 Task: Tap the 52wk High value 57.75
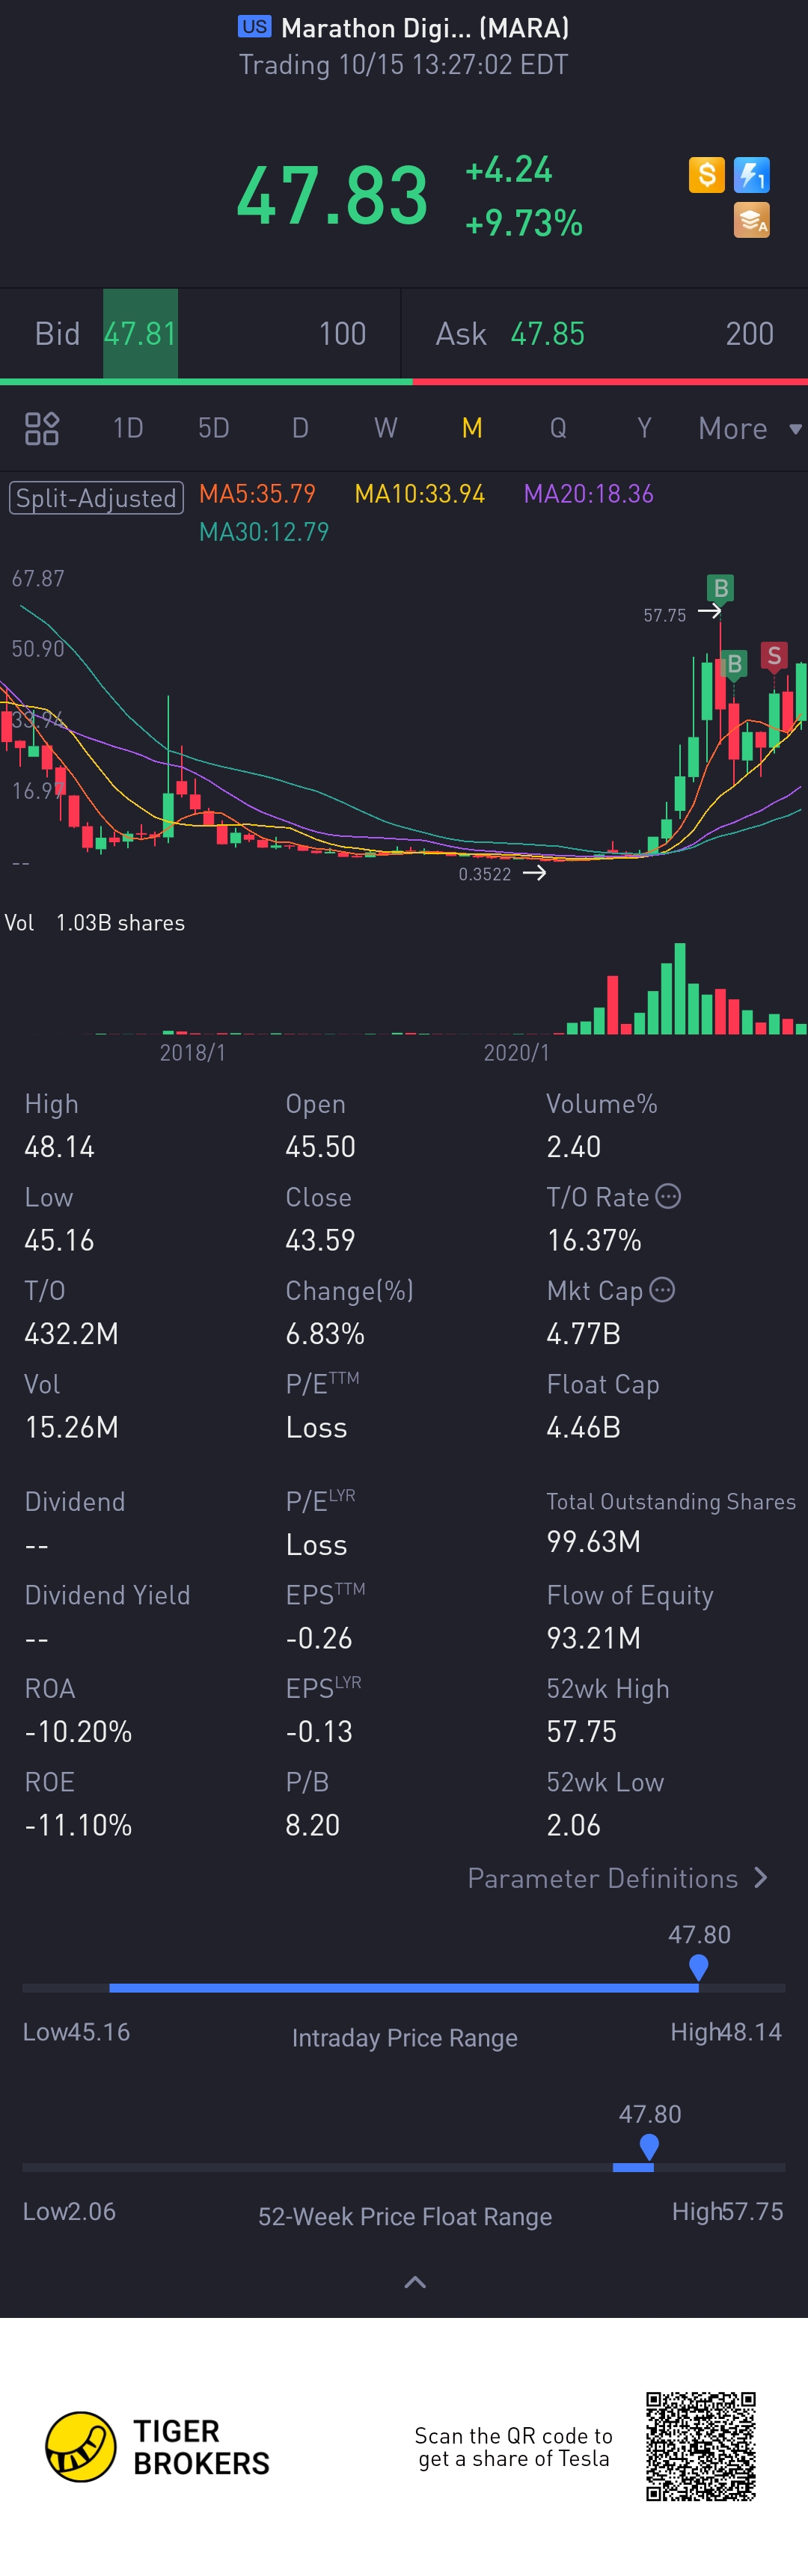581,1731
